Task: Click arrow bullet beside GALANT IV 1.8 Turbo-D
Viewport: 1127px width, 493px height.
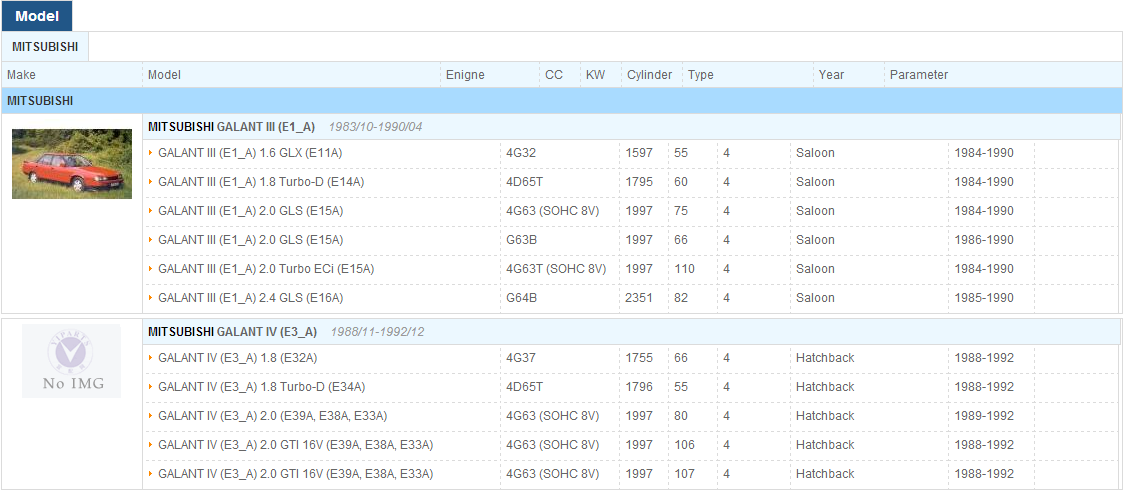Action: 151,387
